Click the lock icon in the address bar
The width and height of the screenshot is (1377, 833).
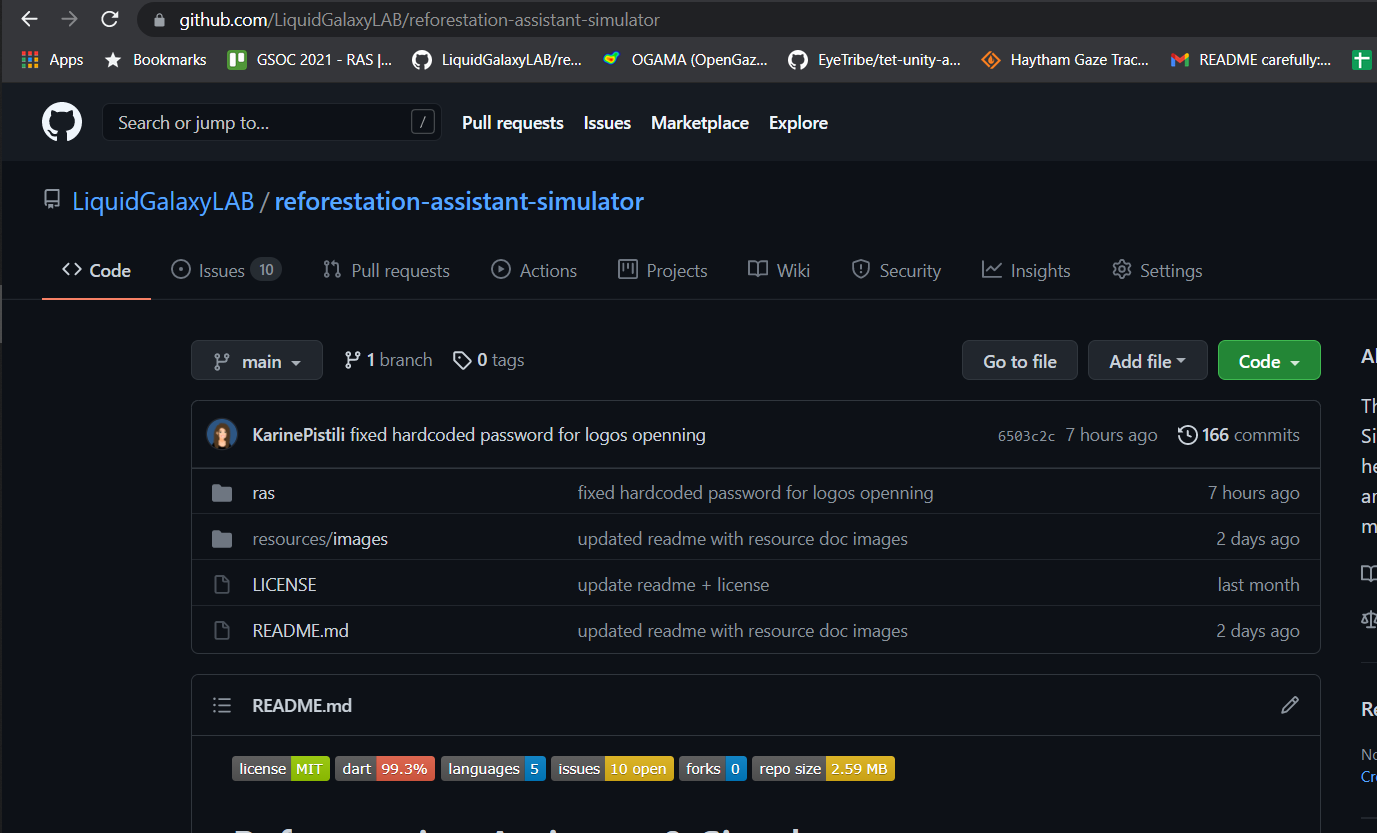(x=158, y=19)
